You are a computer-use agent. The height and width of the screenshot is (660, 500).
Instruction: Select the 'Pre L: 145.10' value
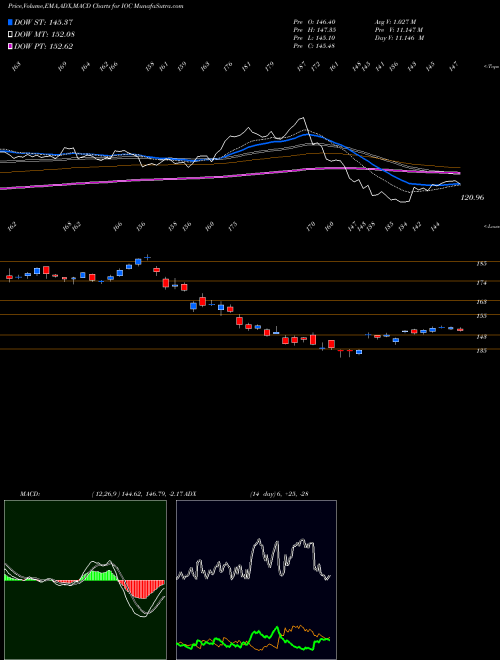tap(314, 38)
